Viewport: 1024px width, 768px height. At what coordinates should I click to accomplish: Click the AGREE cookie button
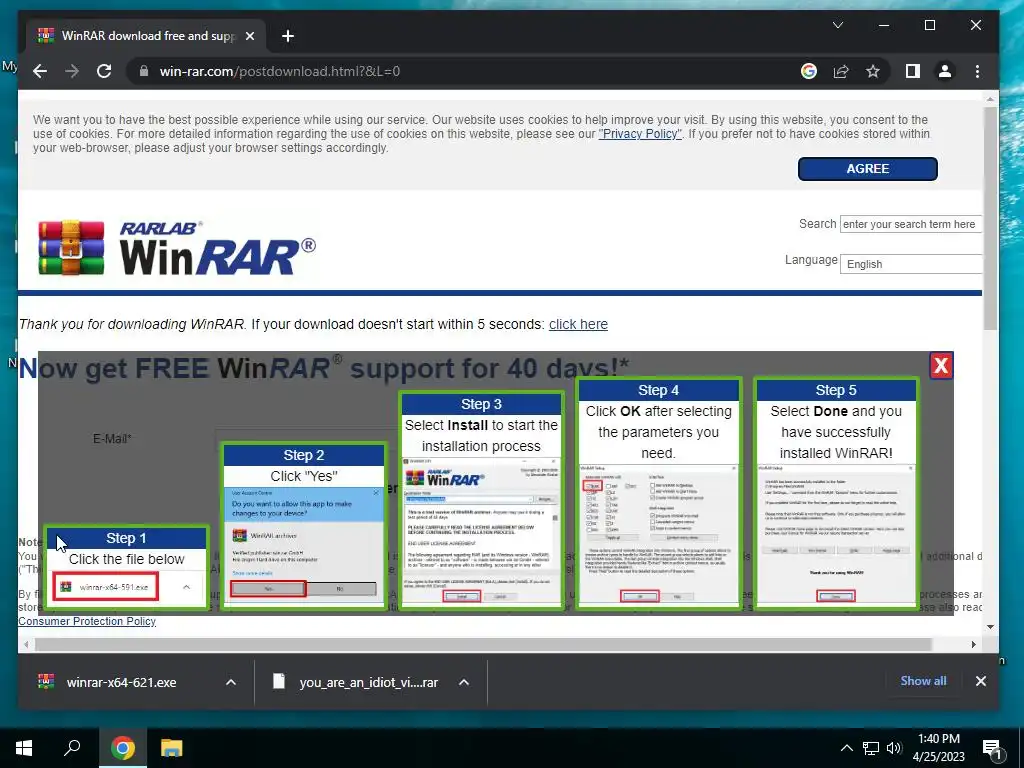pos(867,168)
